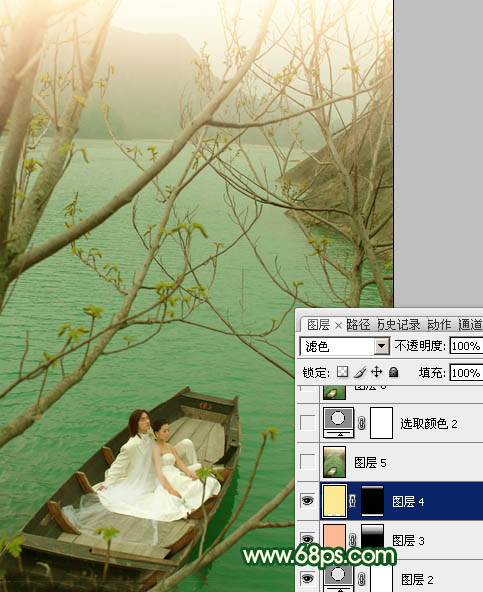Select the 选取颜色 2 adjustment layer icon
Image resolution: width=483 pixels, height=592 pixels.
tap(339, 422)
